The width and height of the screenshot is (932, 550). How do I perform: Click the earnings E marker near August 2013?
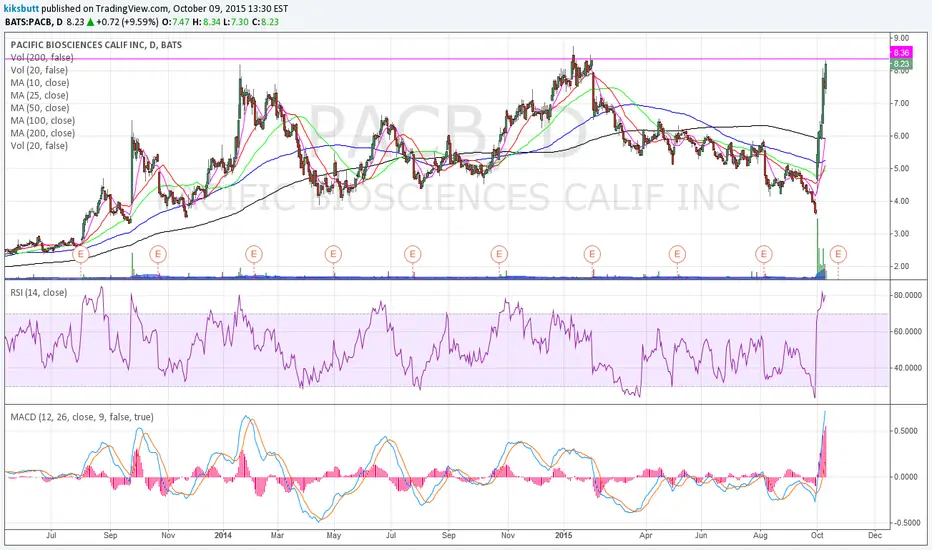click(81, 254)
